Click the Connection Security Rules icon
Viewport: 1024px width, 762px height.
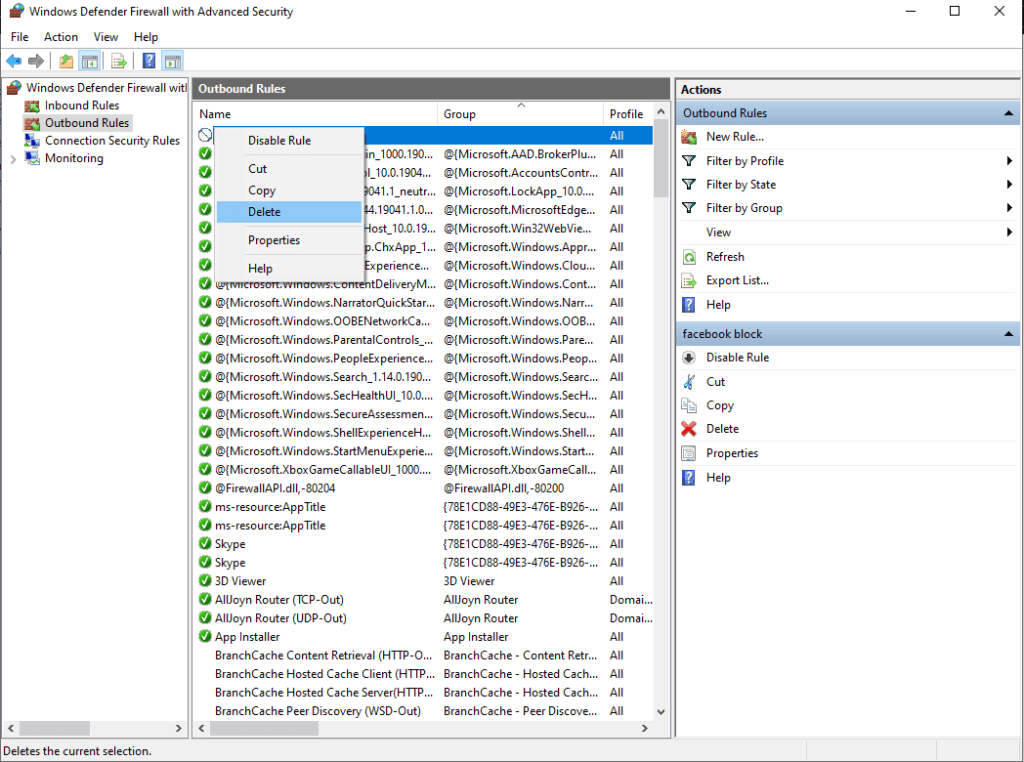pos(32,140)
